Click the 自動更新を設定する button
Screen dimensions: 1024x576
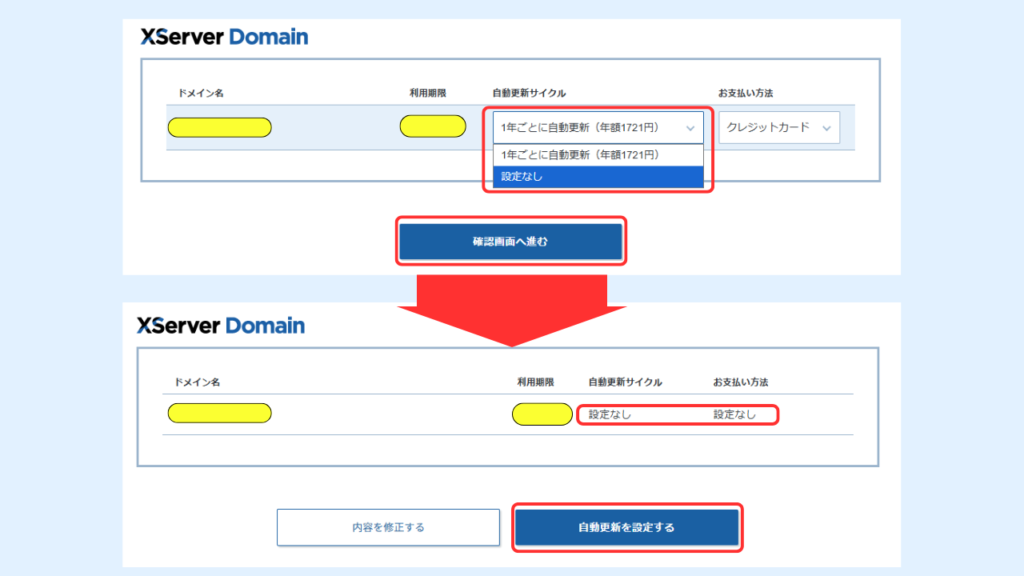pos(627,527)
